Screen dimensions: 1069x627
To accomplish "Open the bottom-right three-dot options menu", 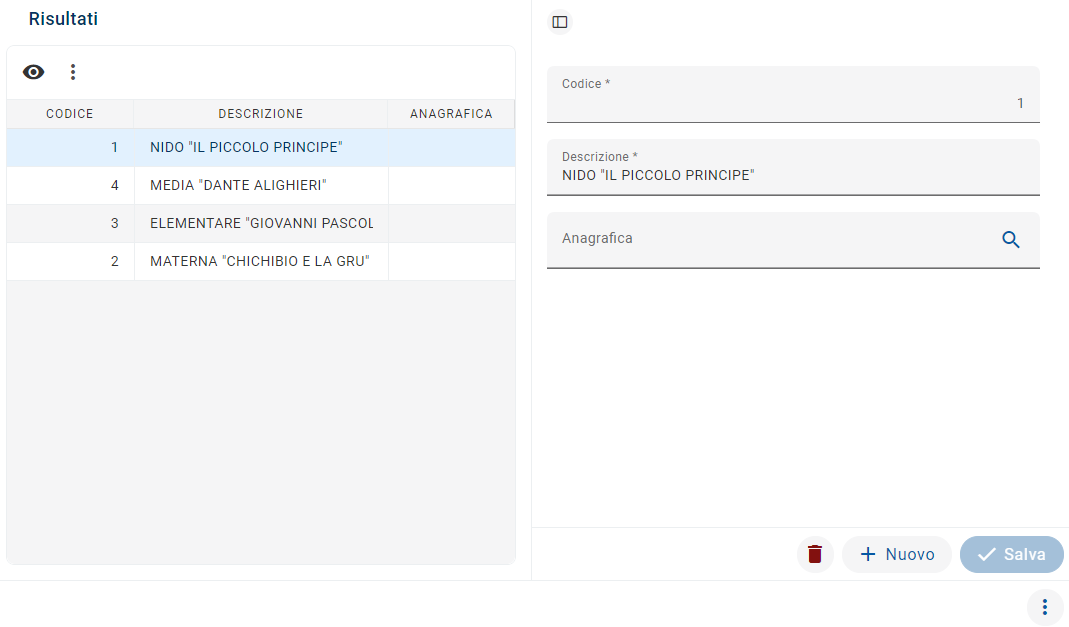I will [x=1045, y=607].
